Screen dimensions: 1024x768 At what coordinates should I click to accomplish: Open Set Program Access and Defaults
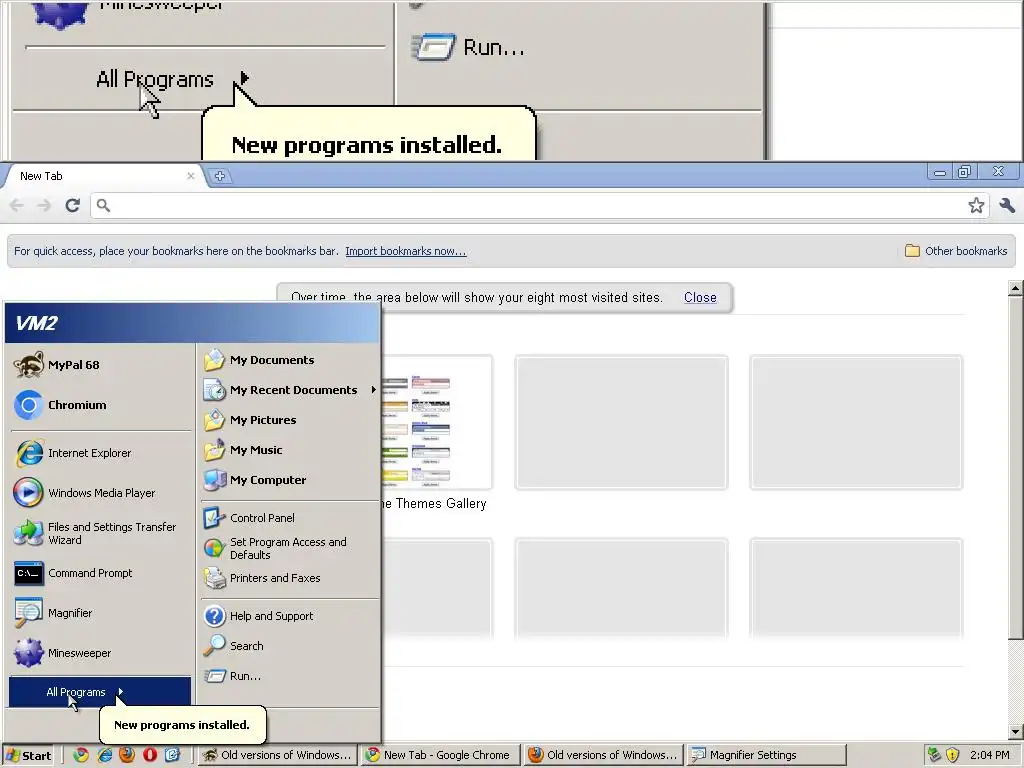point(290,548)
